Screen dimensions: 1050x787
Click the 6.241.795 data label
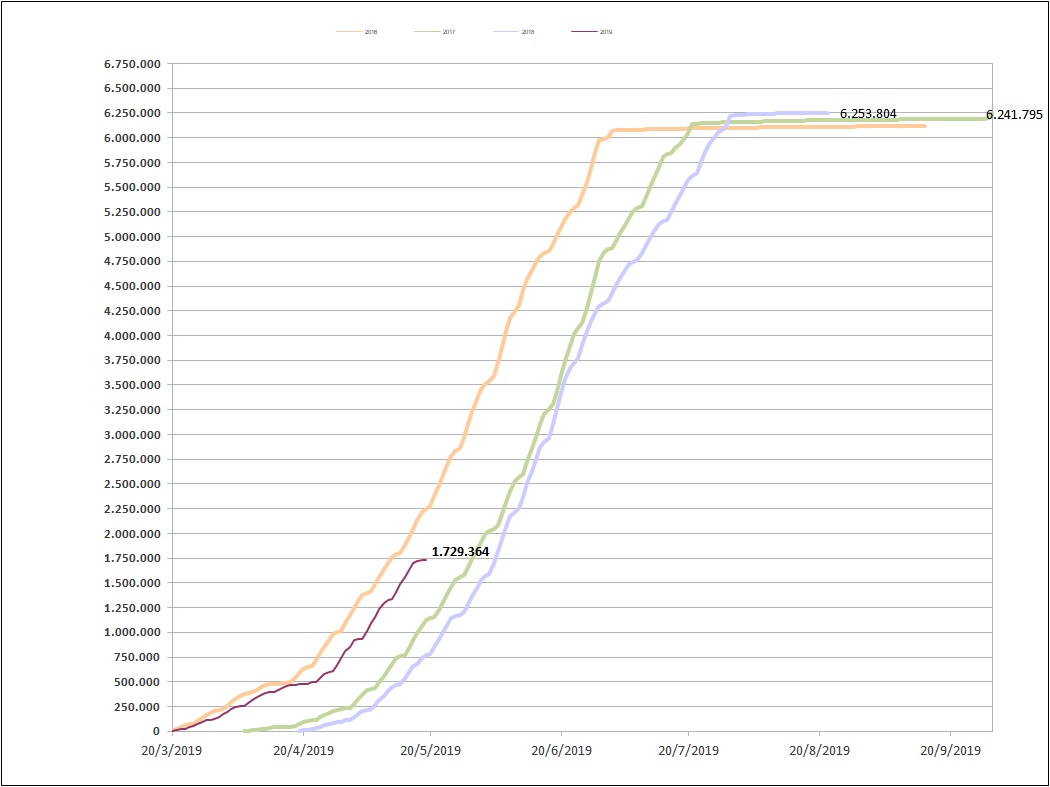tap(1015, 115)
